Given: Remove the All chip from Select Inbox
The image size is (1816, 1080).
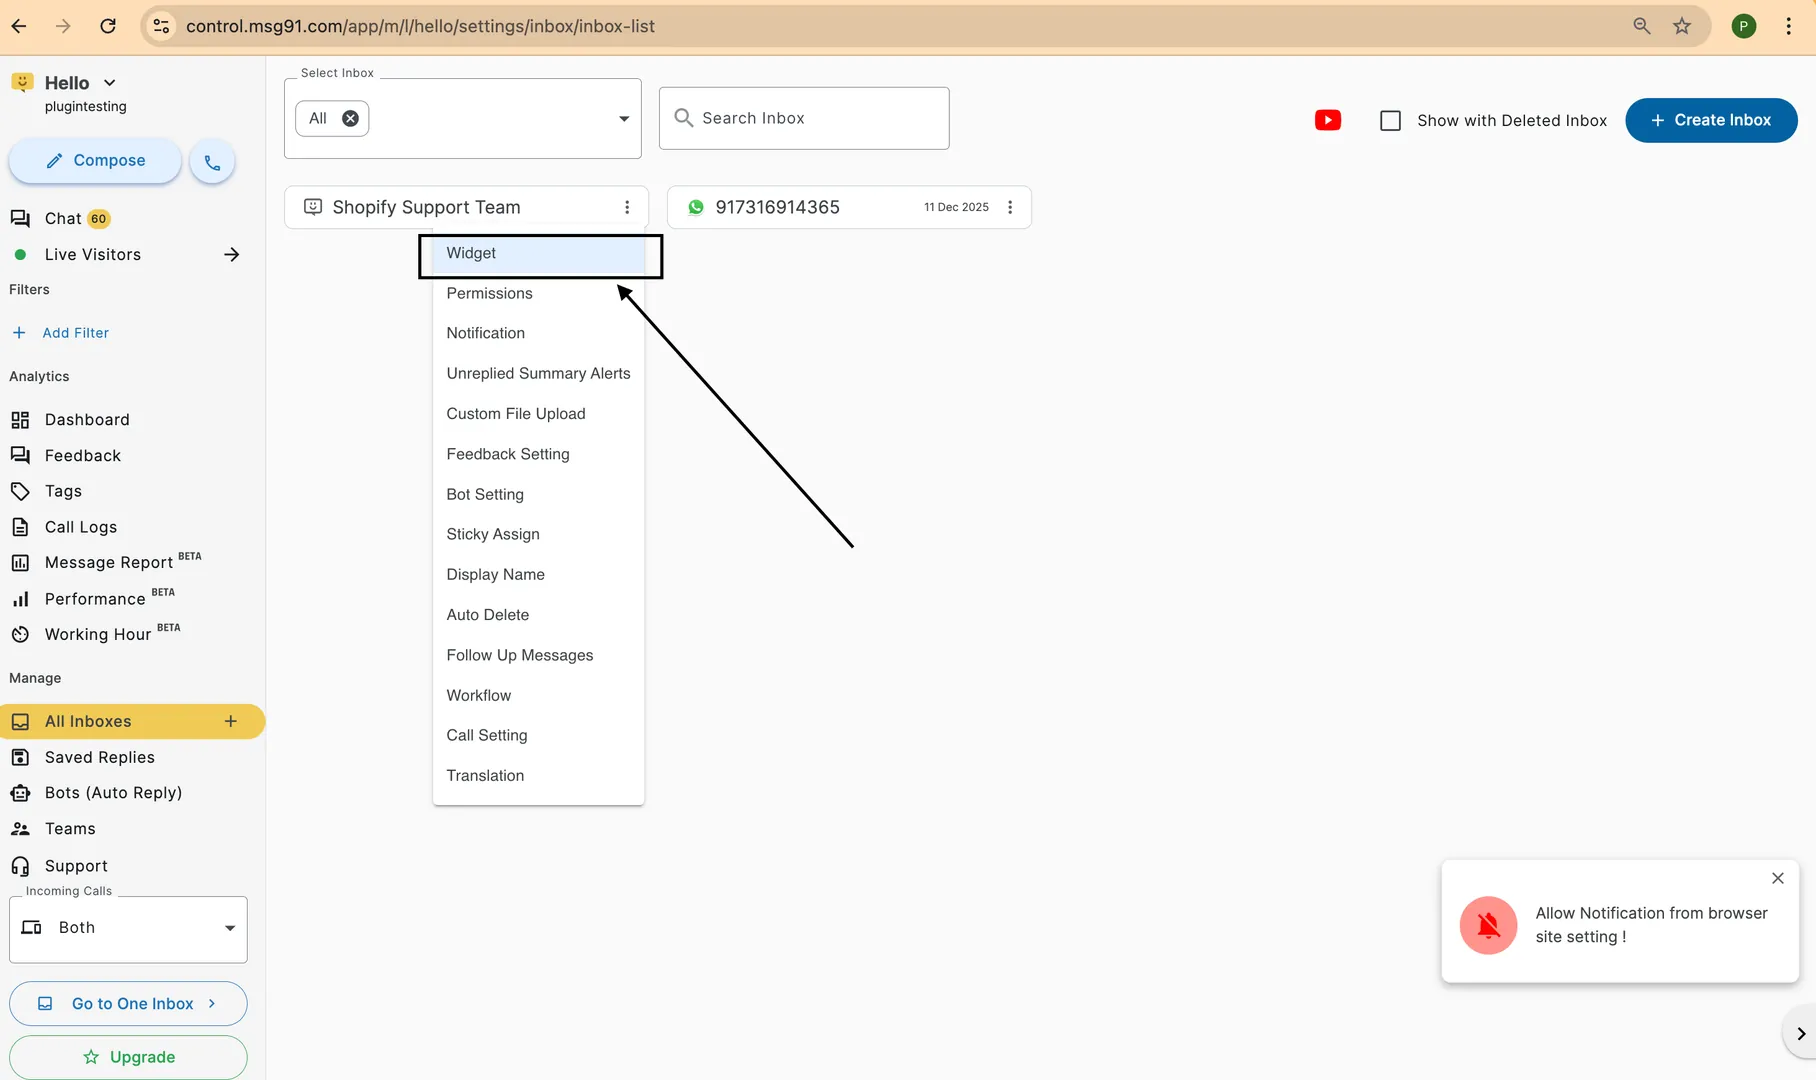Looking at the screenshot, I should point(350,118).
